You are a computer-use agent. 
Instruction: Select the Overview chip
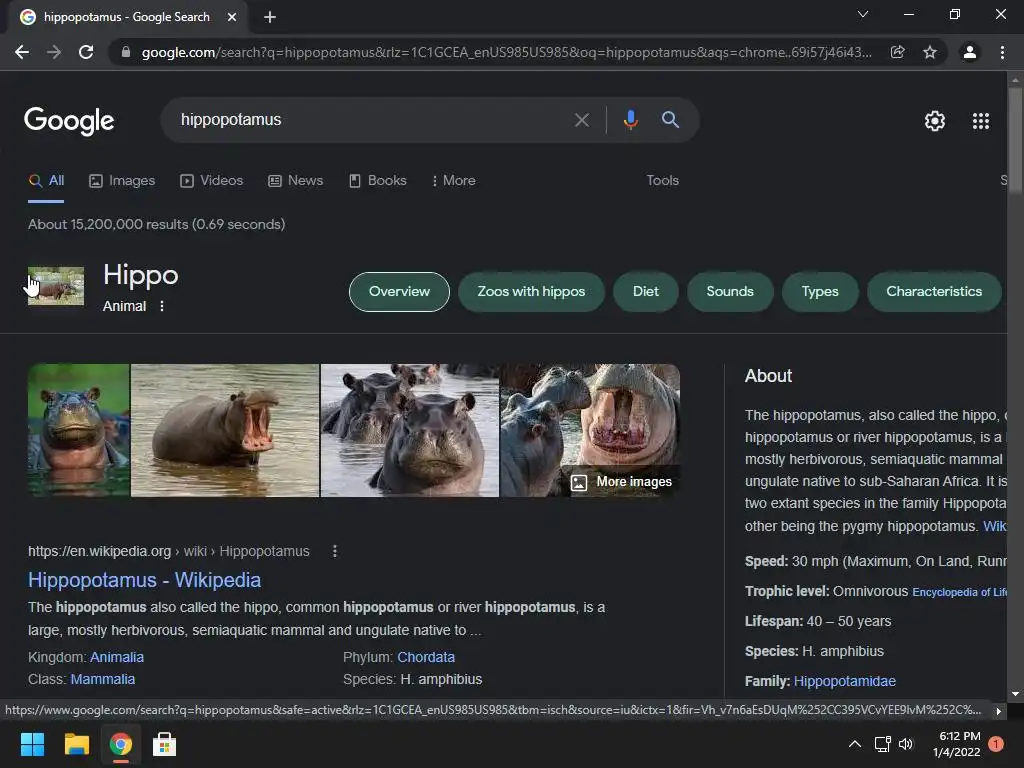[399, 292]
